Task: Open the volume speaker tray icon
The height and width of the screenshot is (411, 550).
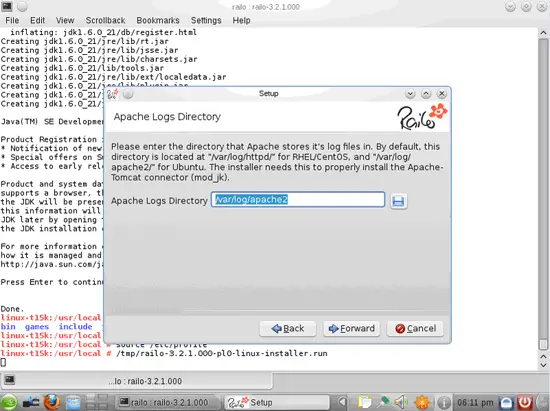Action: pyautogui.click(x=400, y=402)
